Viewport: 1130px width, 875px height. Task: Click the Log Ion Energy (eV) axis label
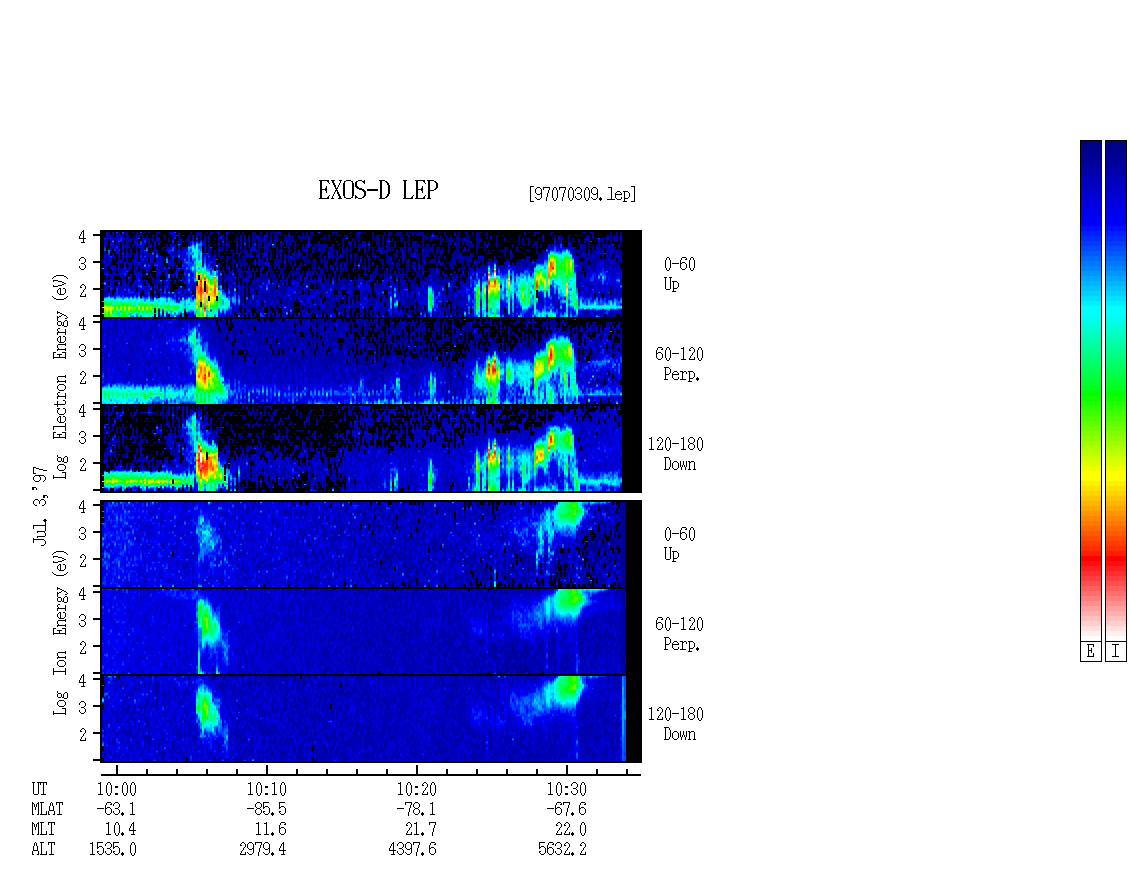click(x=61, y=633)
